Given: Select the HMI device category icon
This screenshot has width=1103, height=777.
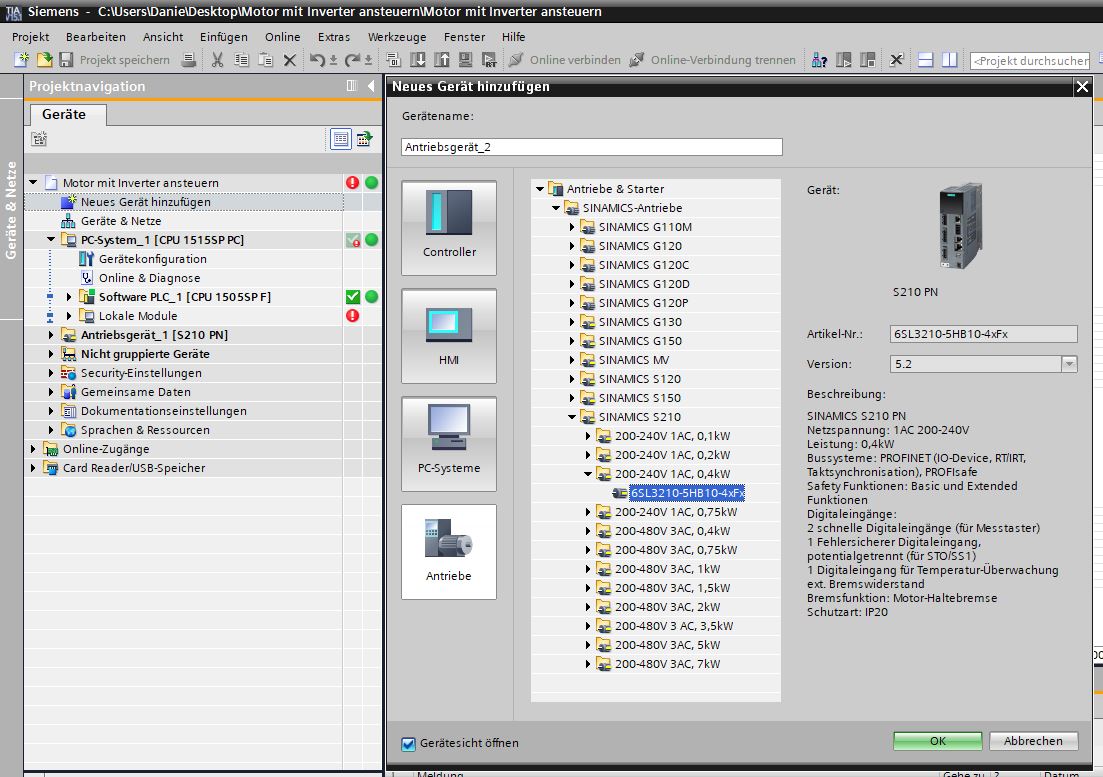Looking at the screenshot, I should coord(448,335).
